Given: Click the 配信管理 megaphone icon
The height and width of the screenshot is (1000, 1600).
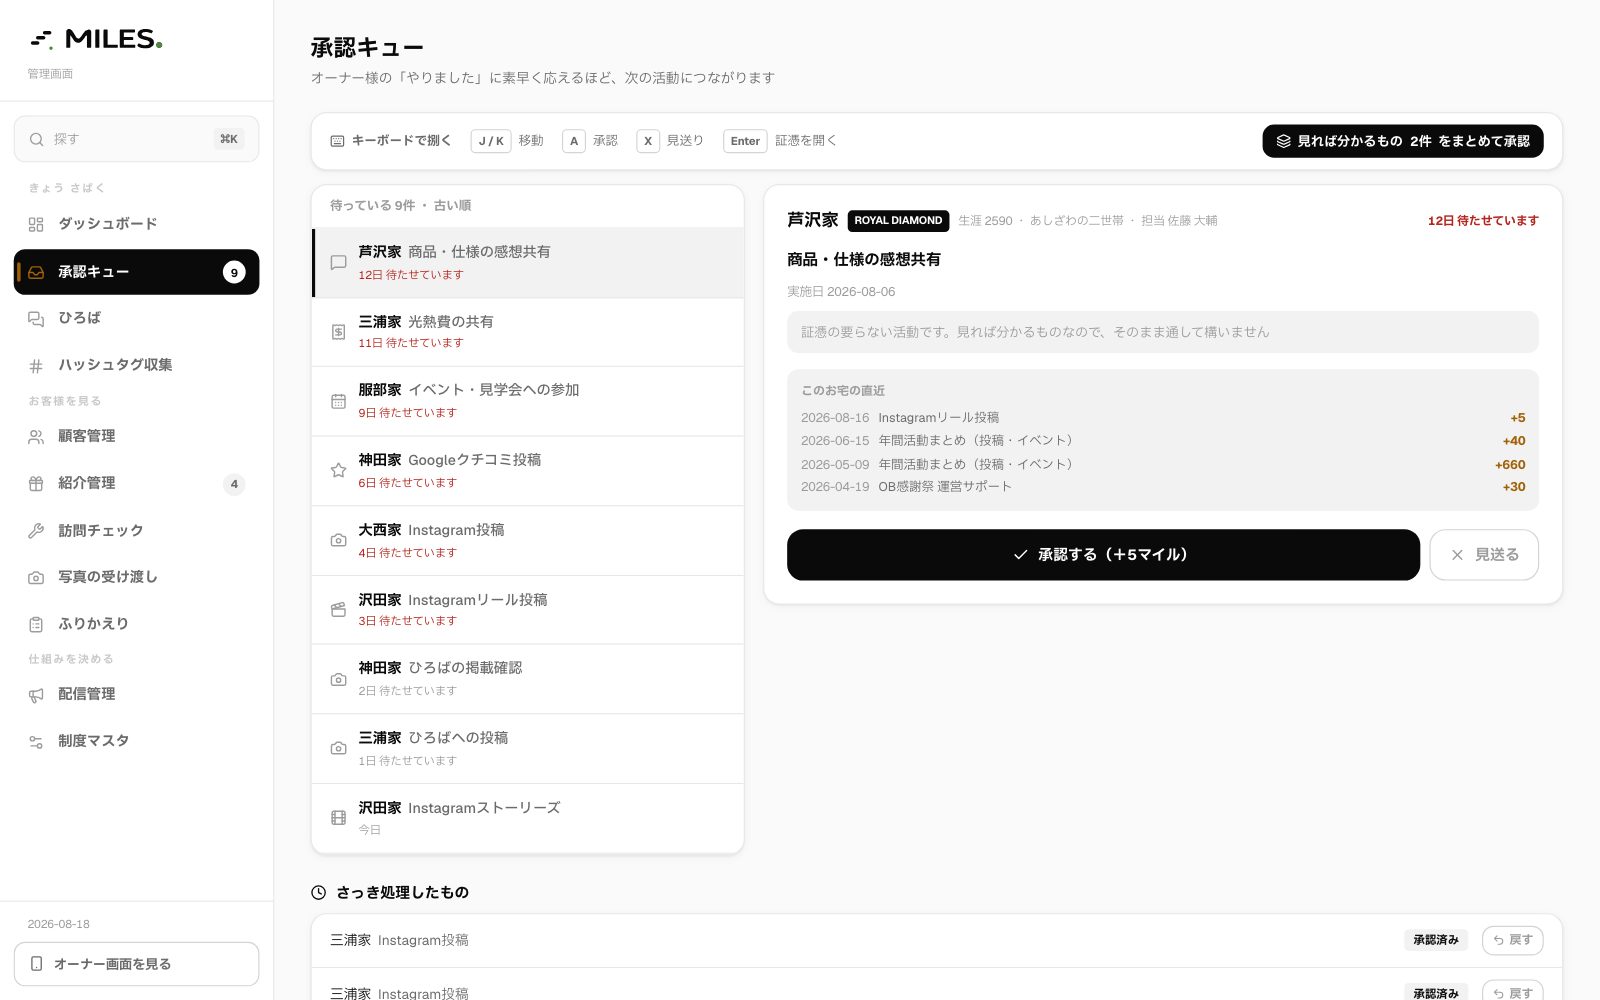Looking at the screenshot, I should 36,694.
